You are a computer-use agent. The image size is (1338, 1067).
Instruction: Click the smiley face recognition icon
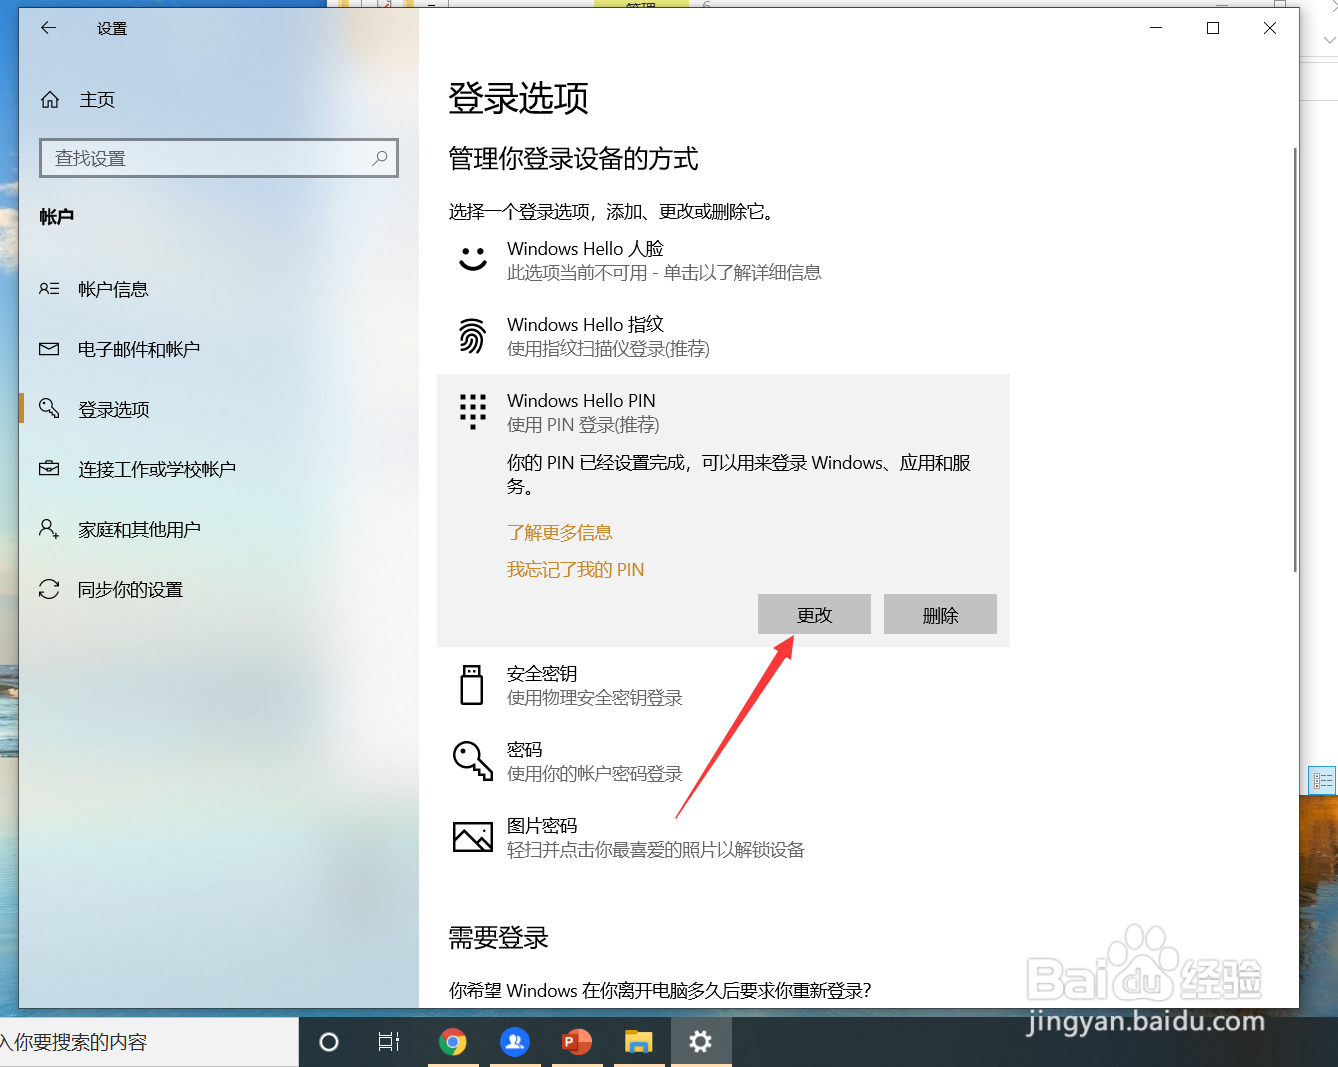point(472,259)
